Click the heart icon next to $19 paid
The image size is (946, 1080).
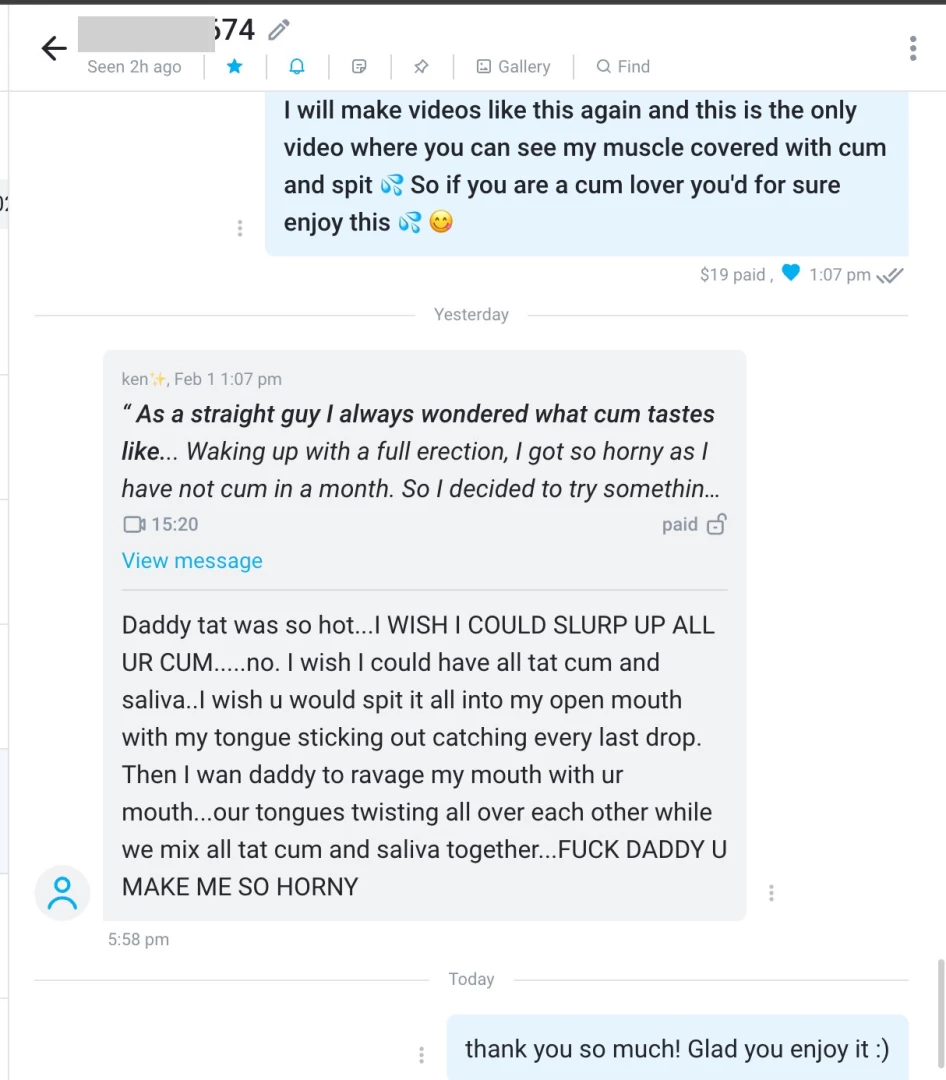click(790, 274)
